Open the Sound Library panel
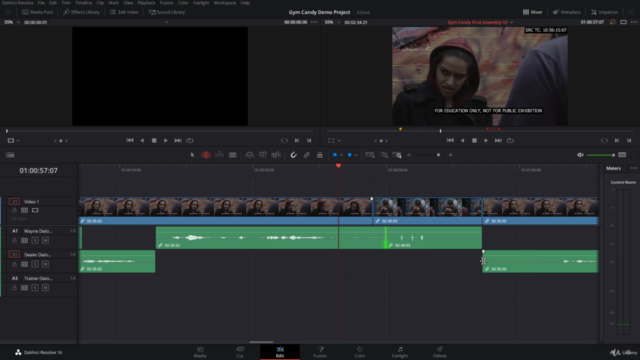The width and height of the screenshot is (640, 360). [x=167, y=12]
